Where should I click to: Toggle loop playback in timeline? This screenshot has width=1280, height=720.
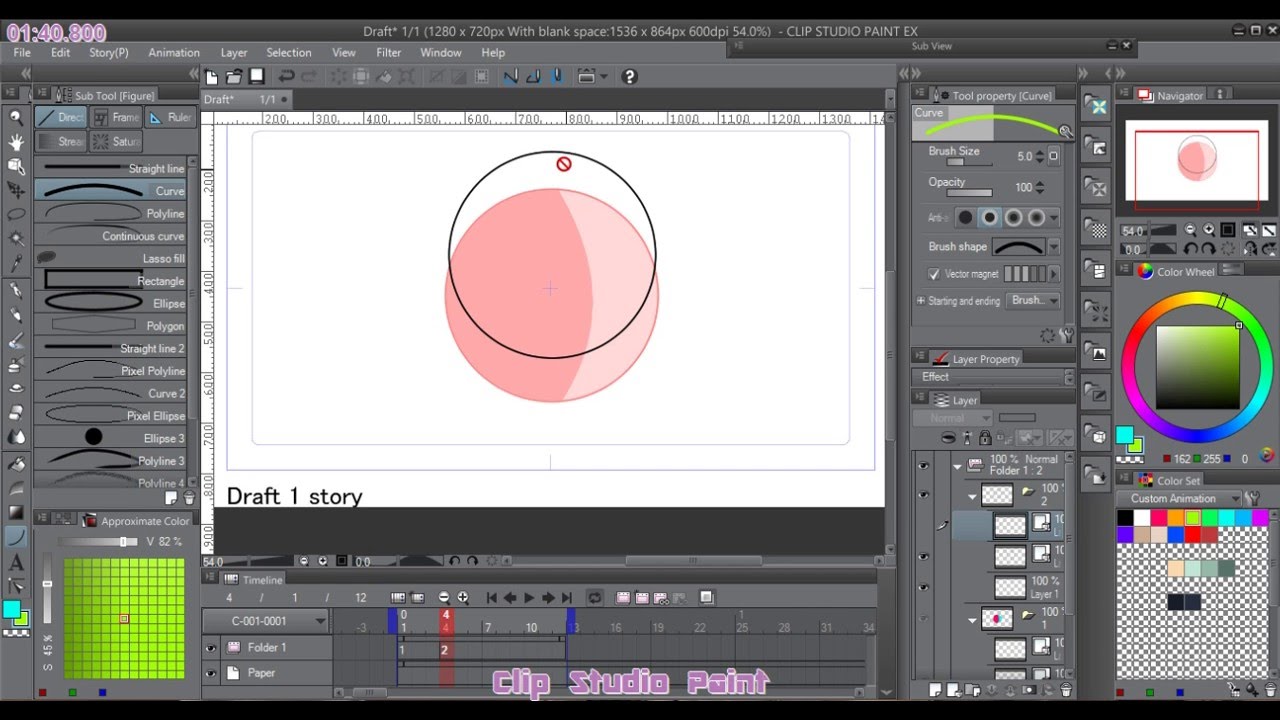pos(594,597)
